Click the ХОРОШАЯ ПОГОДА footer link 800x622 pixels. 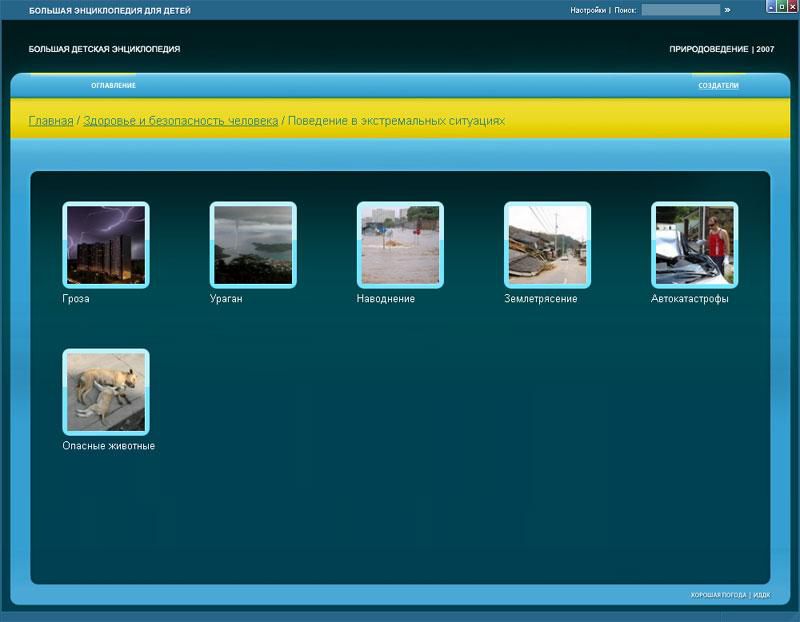click(x=718, y=595)
